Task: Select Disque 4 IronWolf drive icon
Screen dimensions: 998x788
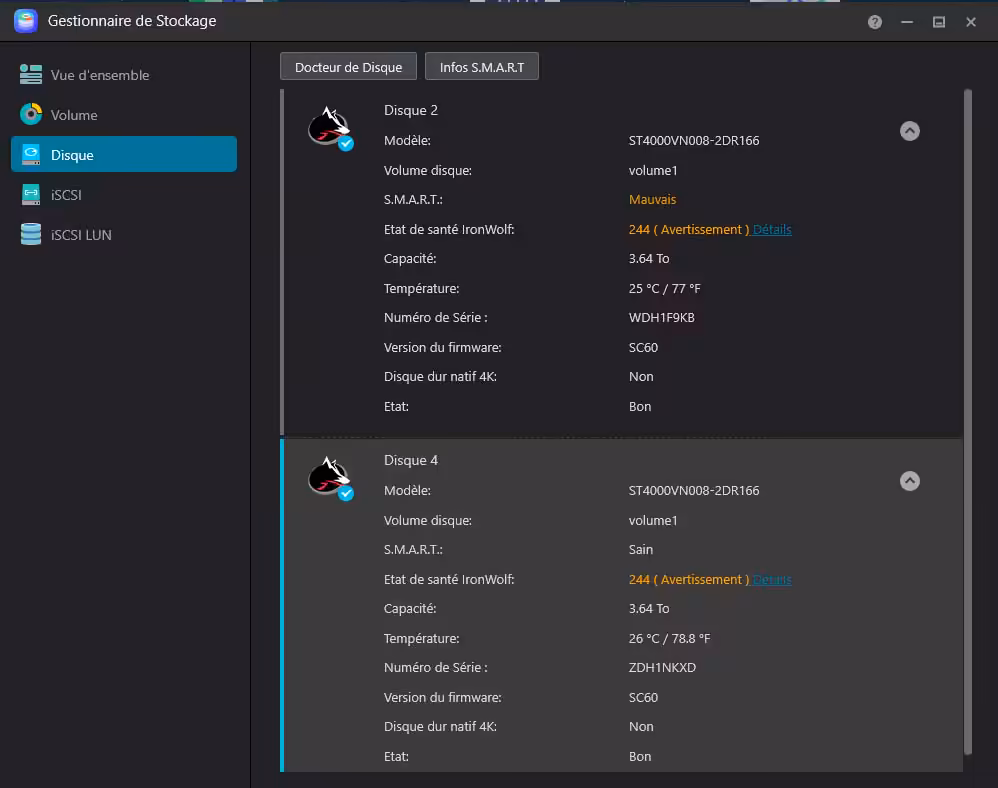Action: pyautogui.click(x=330, y=478)
